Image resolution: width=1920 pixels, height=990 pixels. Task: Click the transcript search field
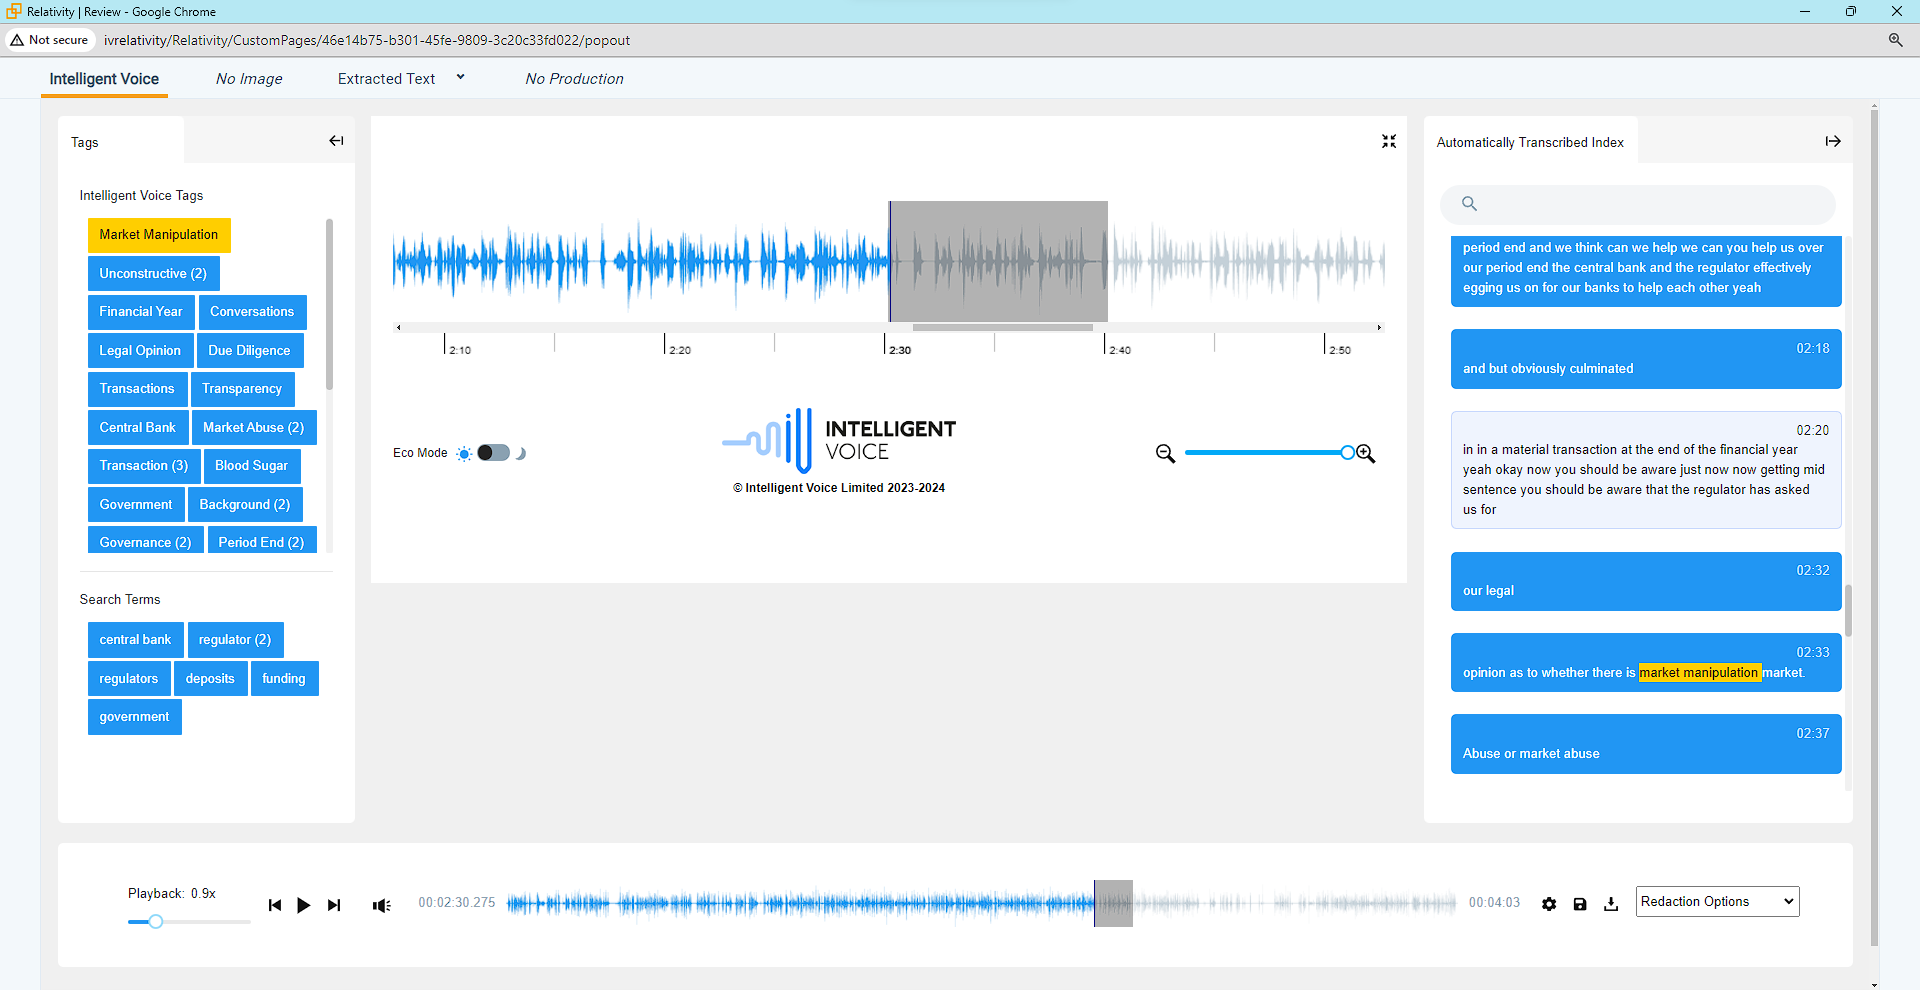(1645, 204)
